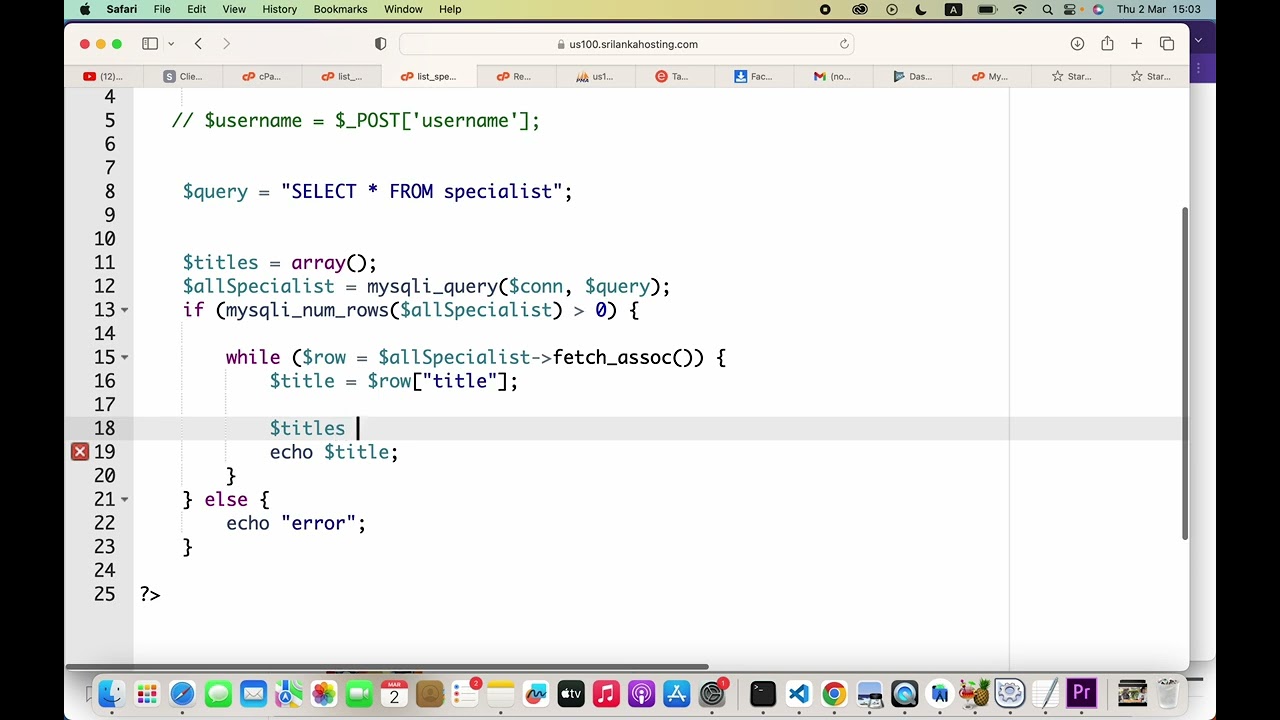The width and height of the screenshot is (1280, 720).
Task: Open the Apple menu
Action: (85, 9)
